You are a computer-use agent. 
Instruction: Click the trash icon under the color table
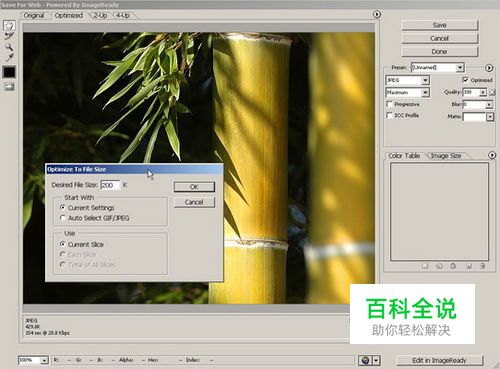coord(482,266)
